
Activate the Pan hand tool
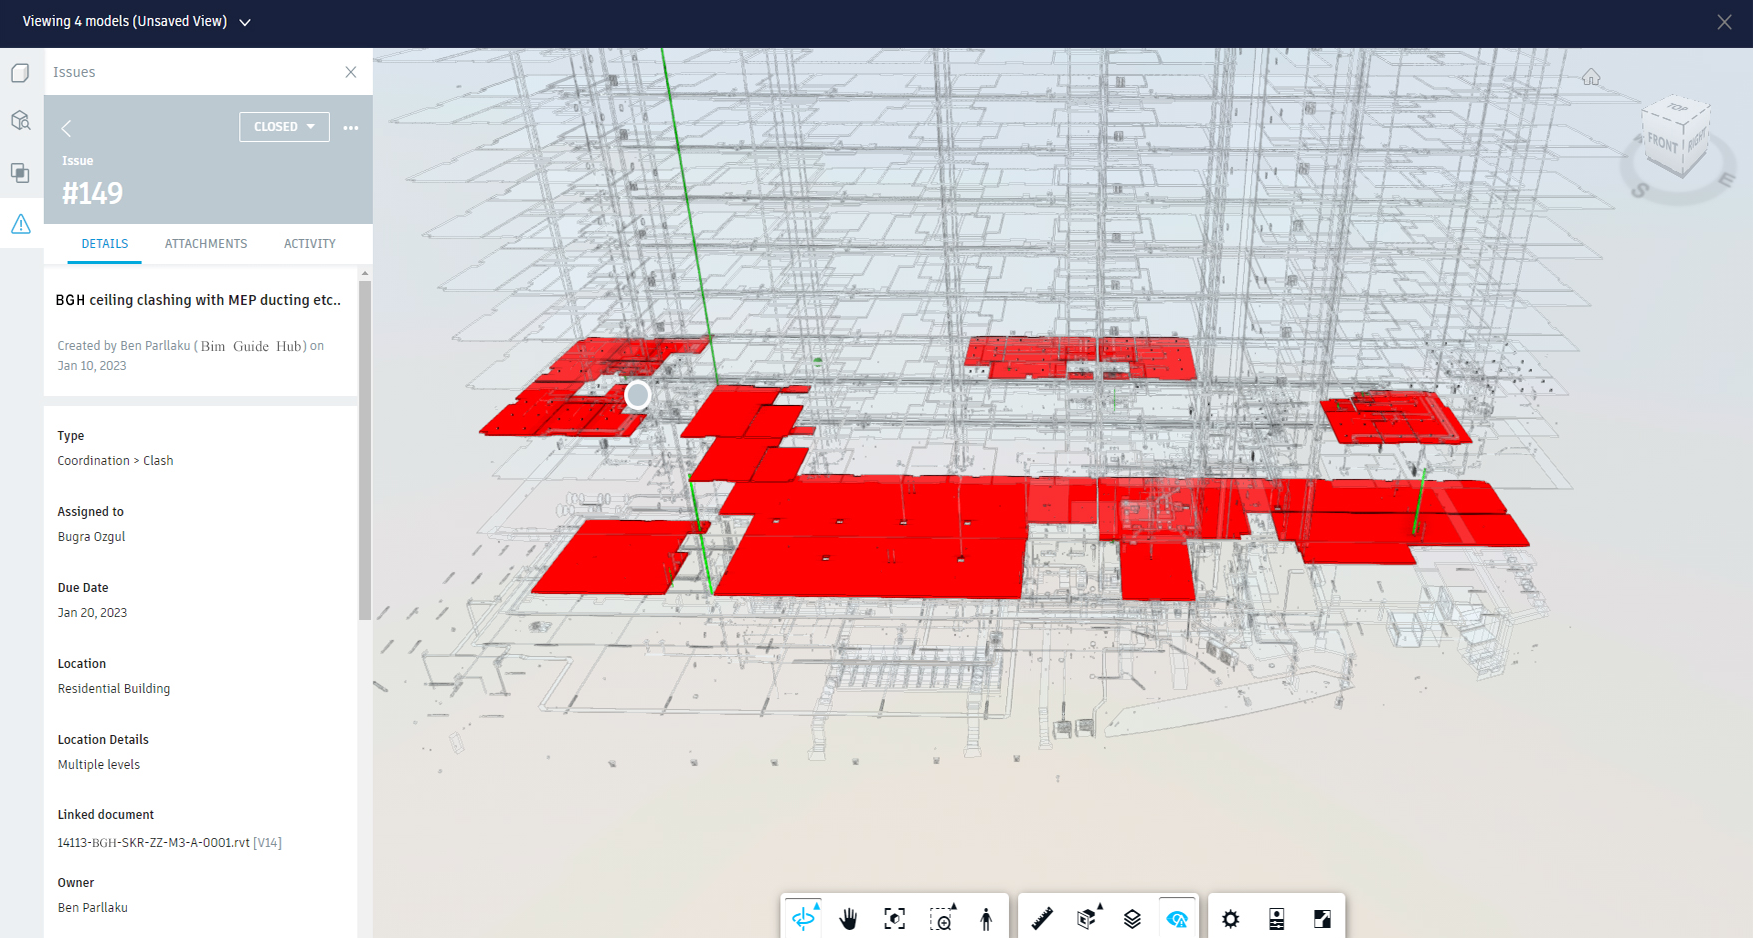click(848, 918)
